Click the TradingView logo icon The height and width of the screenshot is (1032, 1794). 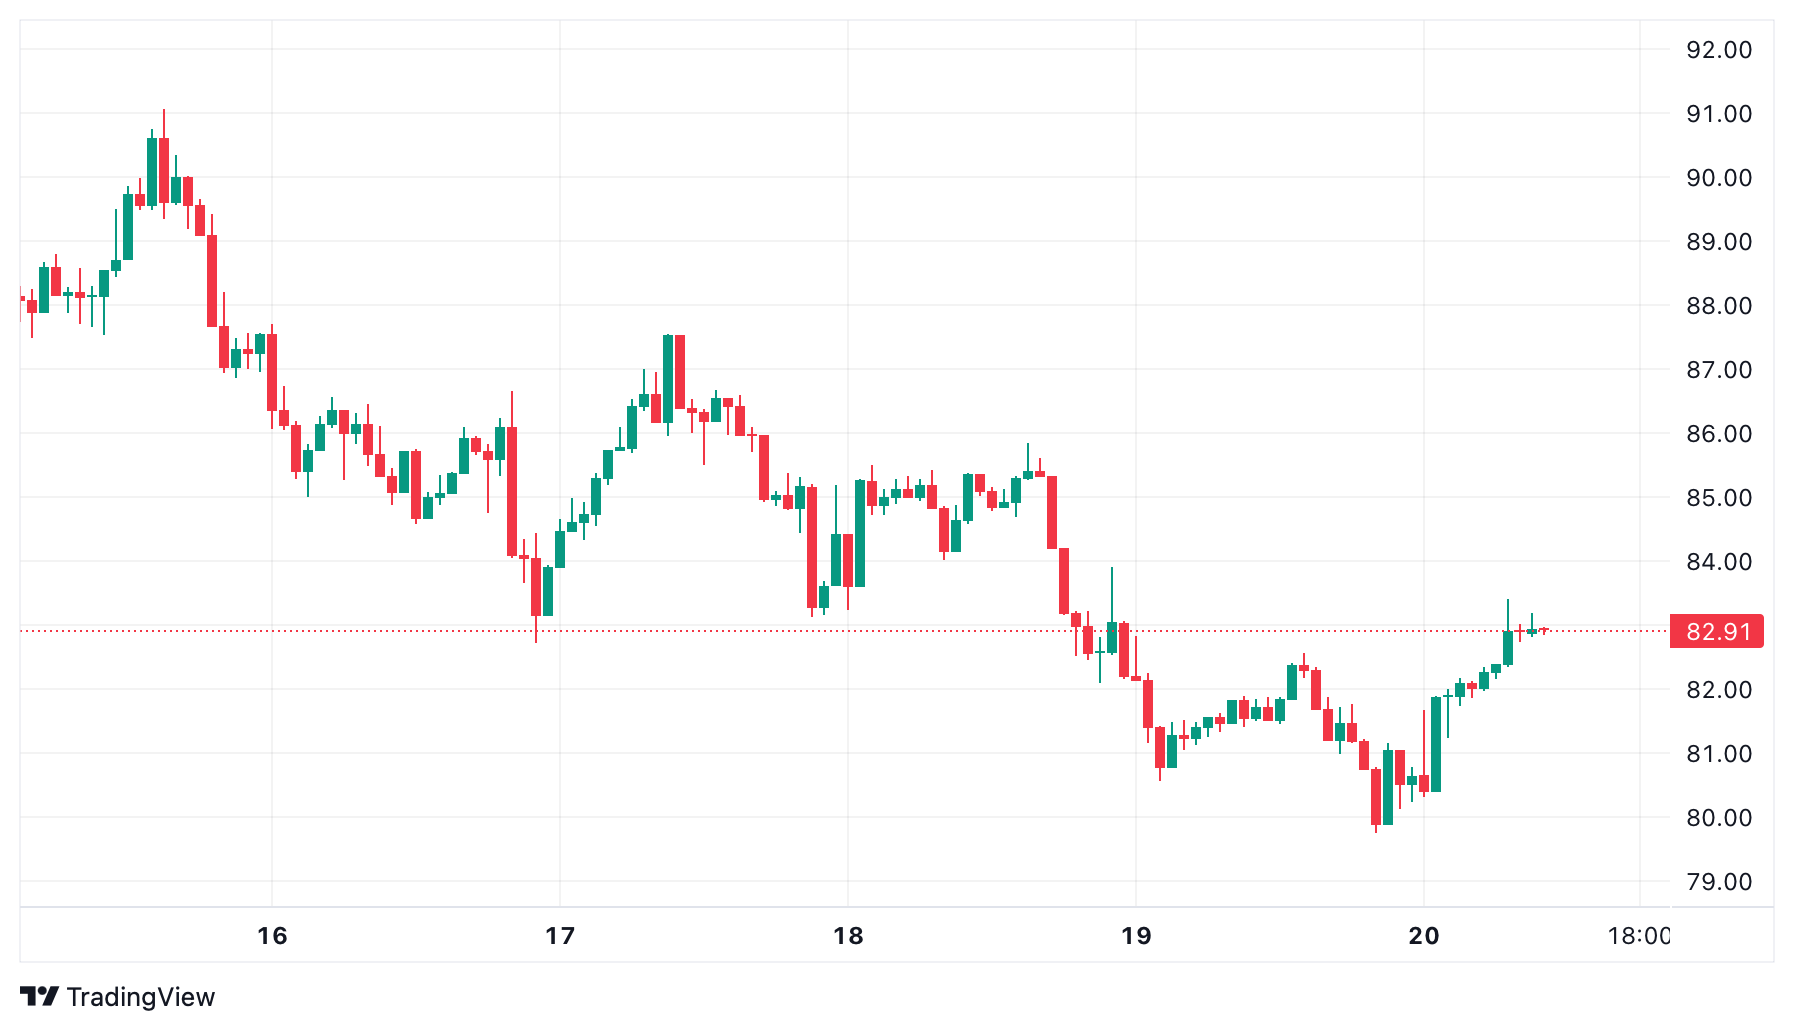tap(39, 996)
